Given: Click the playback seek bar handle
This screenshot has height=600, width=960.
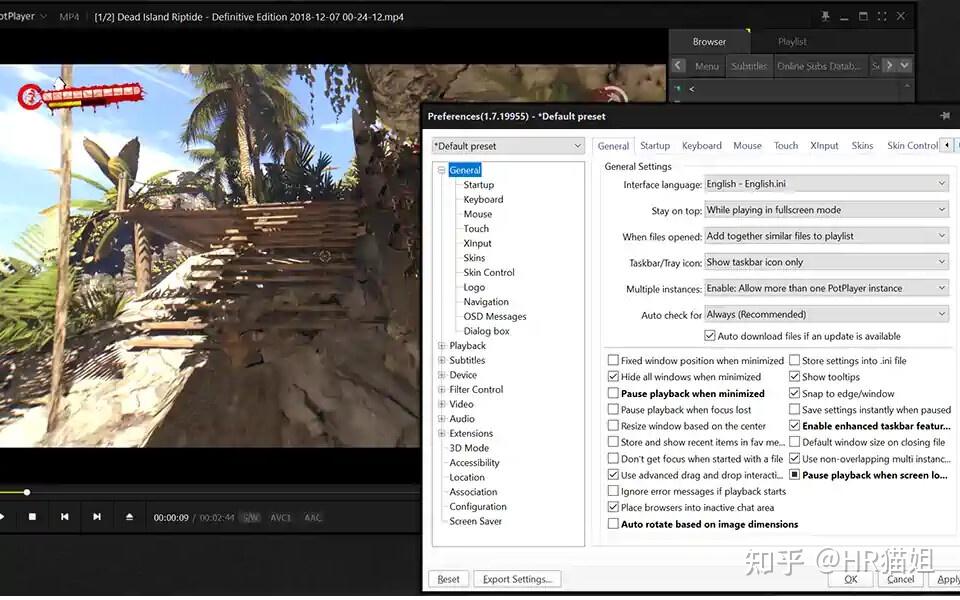Looking at the screenshot, I should tap(27, 492).
